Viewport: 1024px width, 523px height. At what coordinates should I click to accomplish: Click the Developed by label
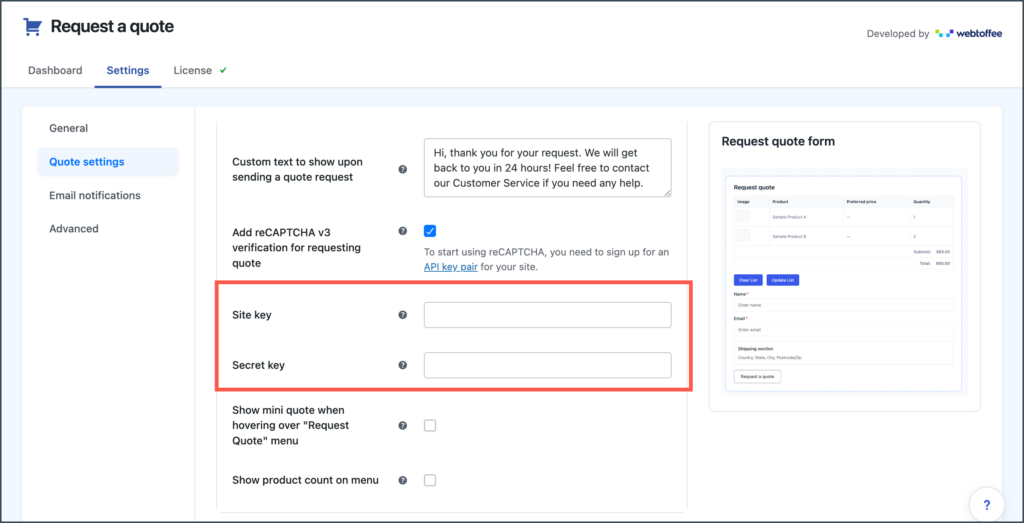pyautogui.click(x=897, y=34)
